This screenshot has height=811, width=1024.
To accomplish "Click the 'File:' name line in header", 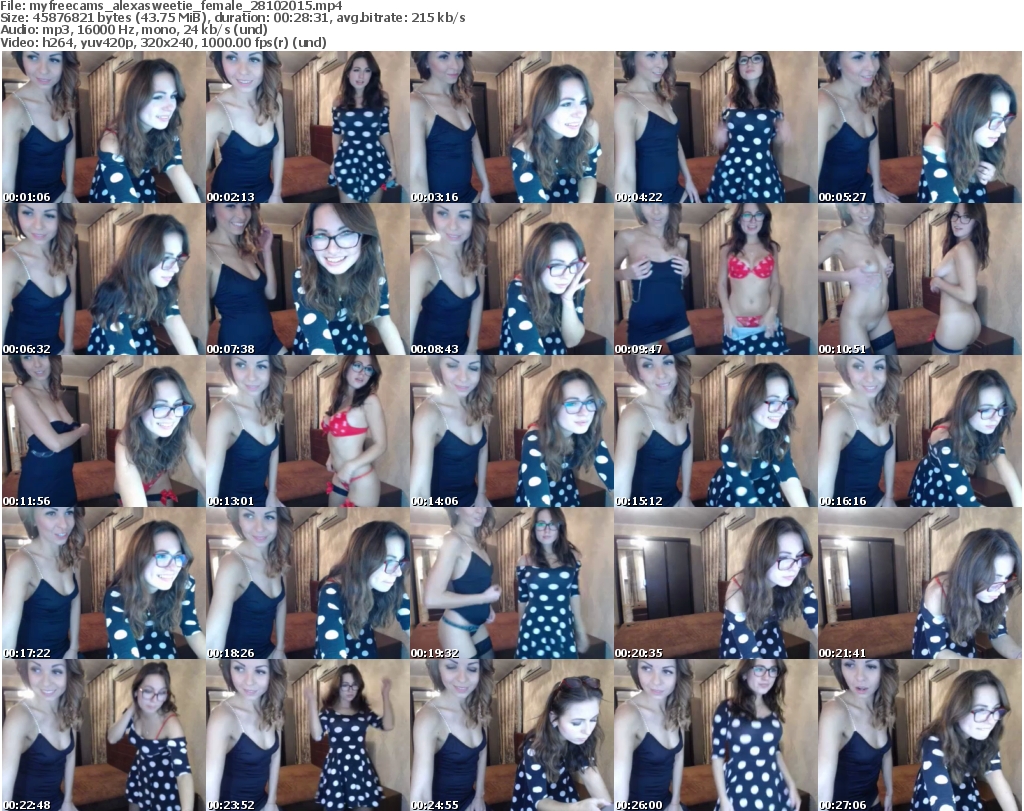I will 171,6.
